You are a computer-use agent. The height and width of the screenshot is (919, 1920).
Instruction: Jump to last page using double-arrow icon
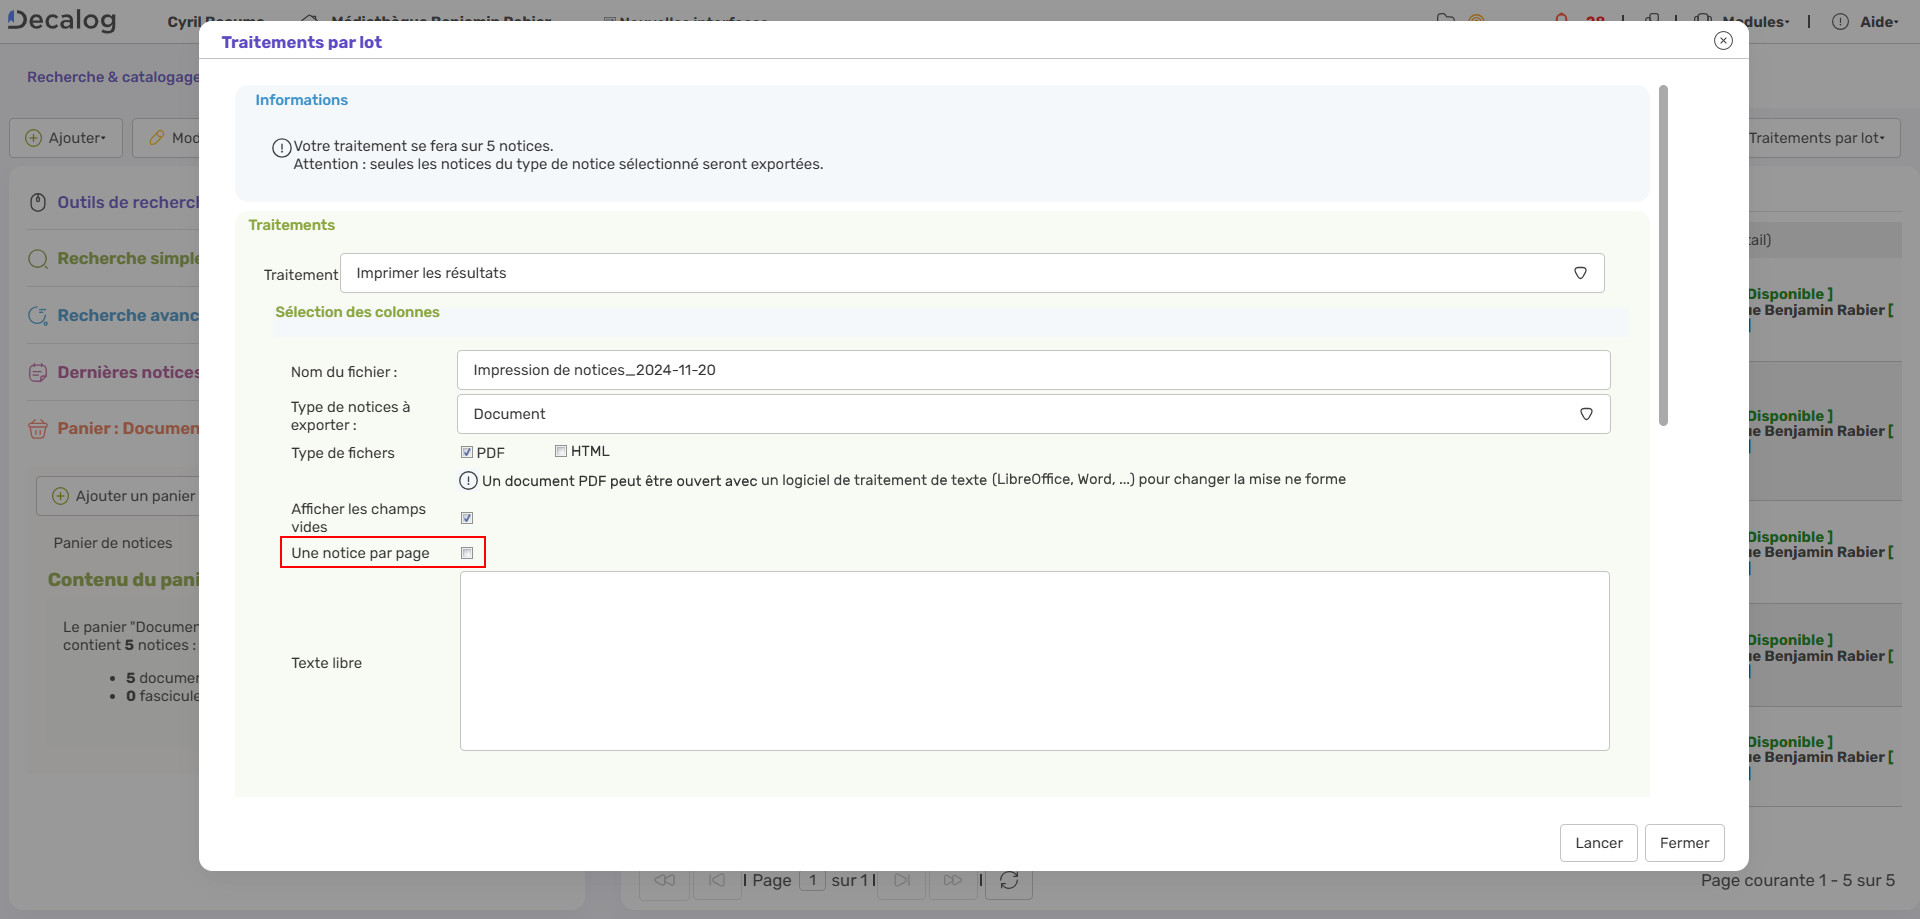point(953,880)
